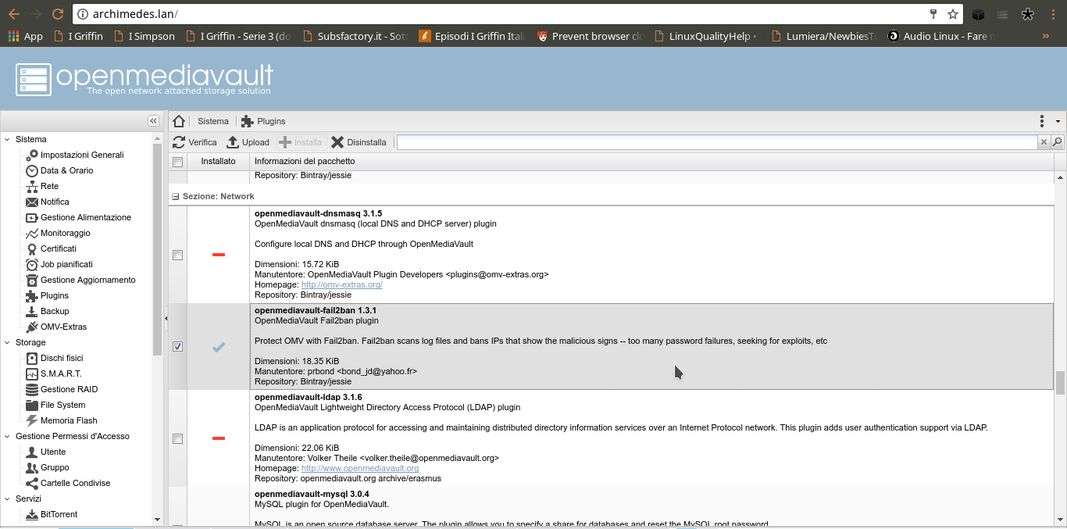The image size is (1067, 529).
Task: Uncheck the openmediavault-fail2ban plugin checkbox
Action: (178, 347)
